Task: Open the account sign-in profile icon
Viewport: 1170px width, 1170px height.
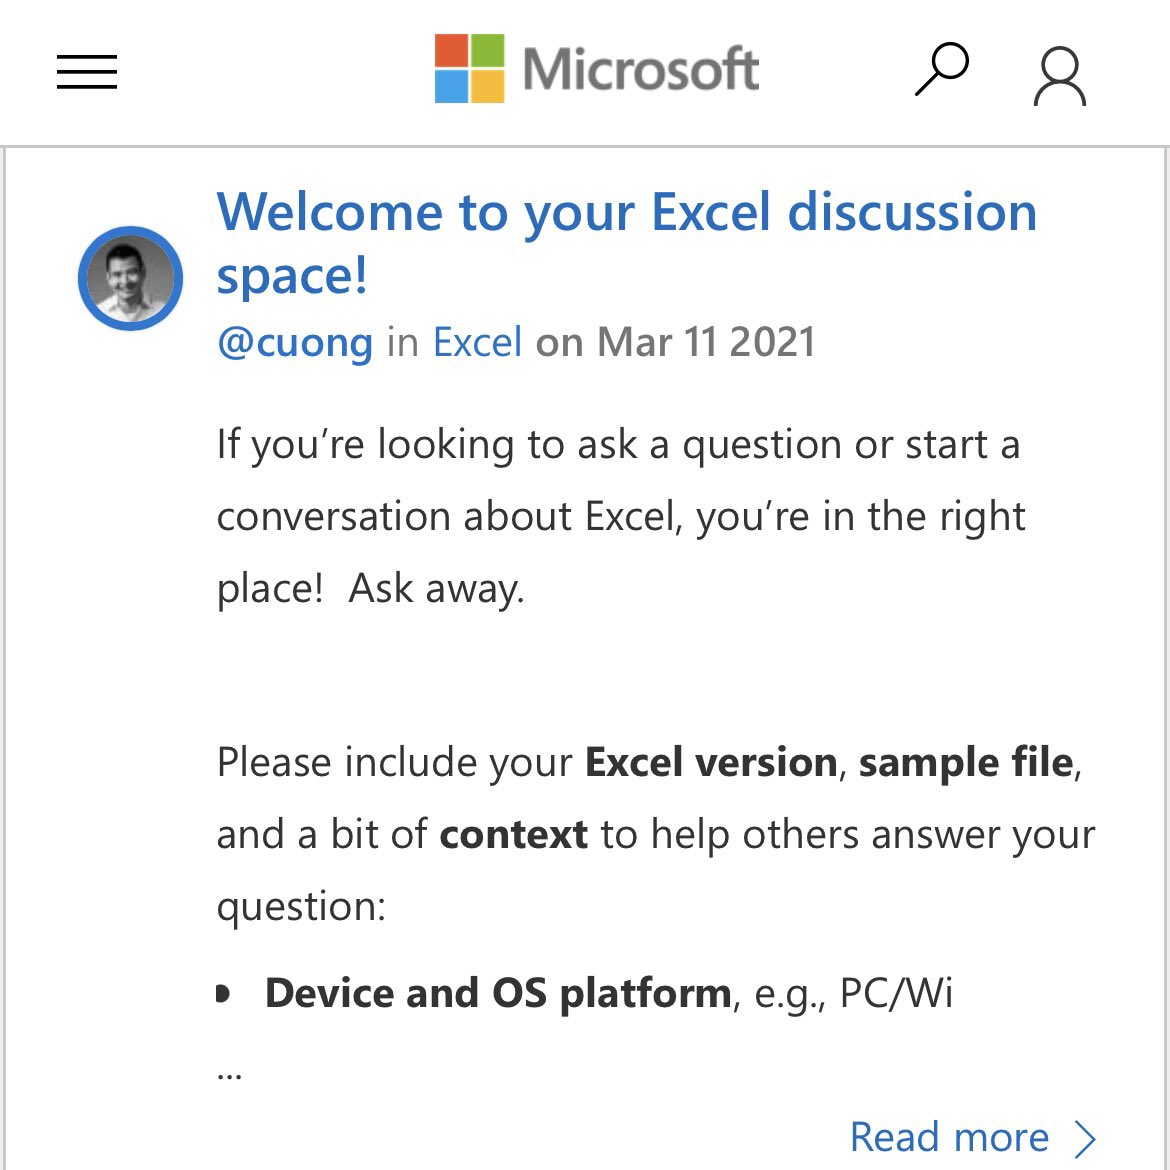Action: point(1060,76)
